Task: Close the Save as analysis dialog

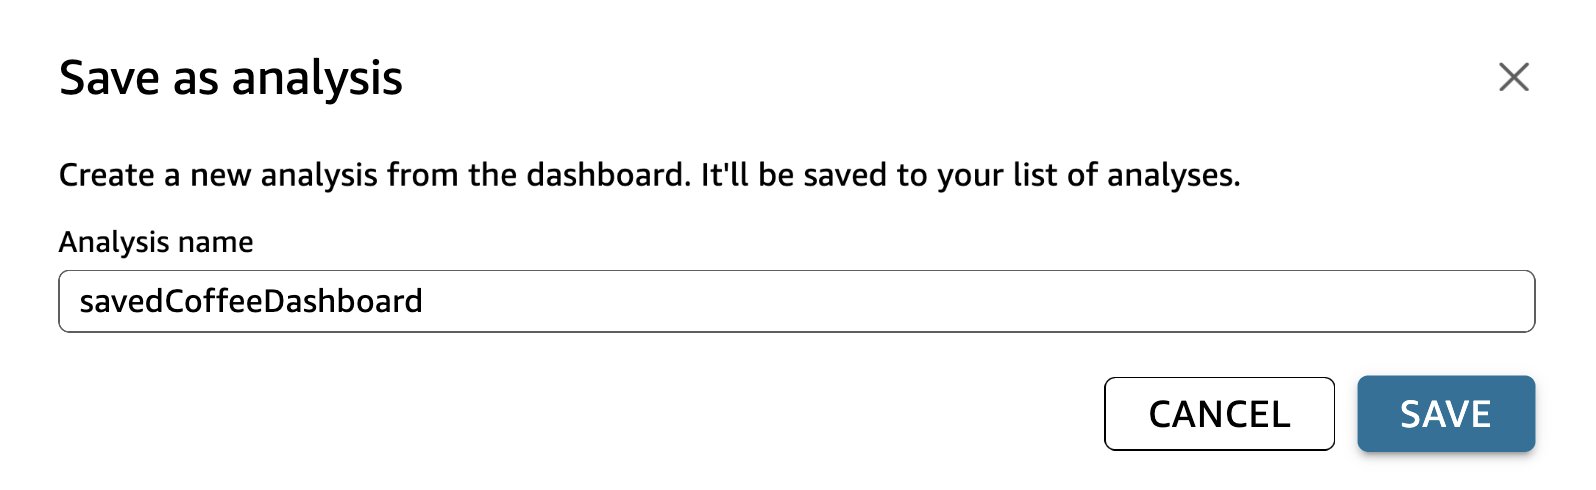Action: [x=1513, y=77]
